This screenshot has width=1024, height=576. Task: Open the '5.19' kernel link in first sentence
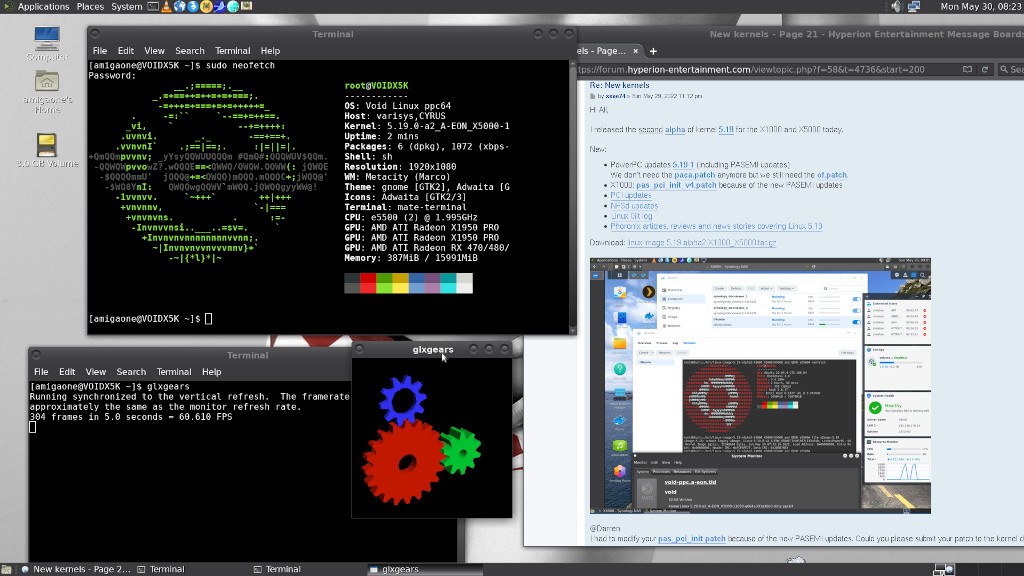pyautogui.click(x=726, y=129)
